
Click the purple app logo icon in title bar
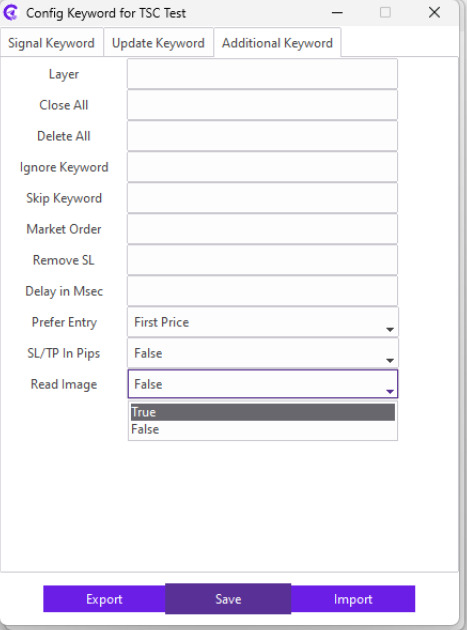pyautogui.click(x=11, y=13)
